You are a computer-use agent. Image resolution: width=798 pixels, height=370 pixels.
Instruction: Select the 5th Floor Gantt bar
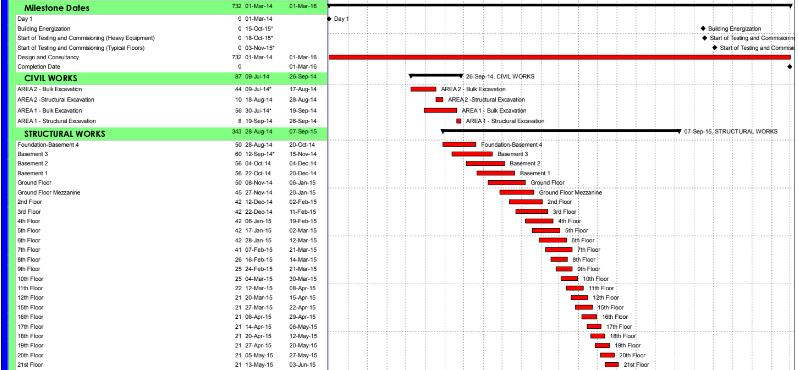coord(546,231)
